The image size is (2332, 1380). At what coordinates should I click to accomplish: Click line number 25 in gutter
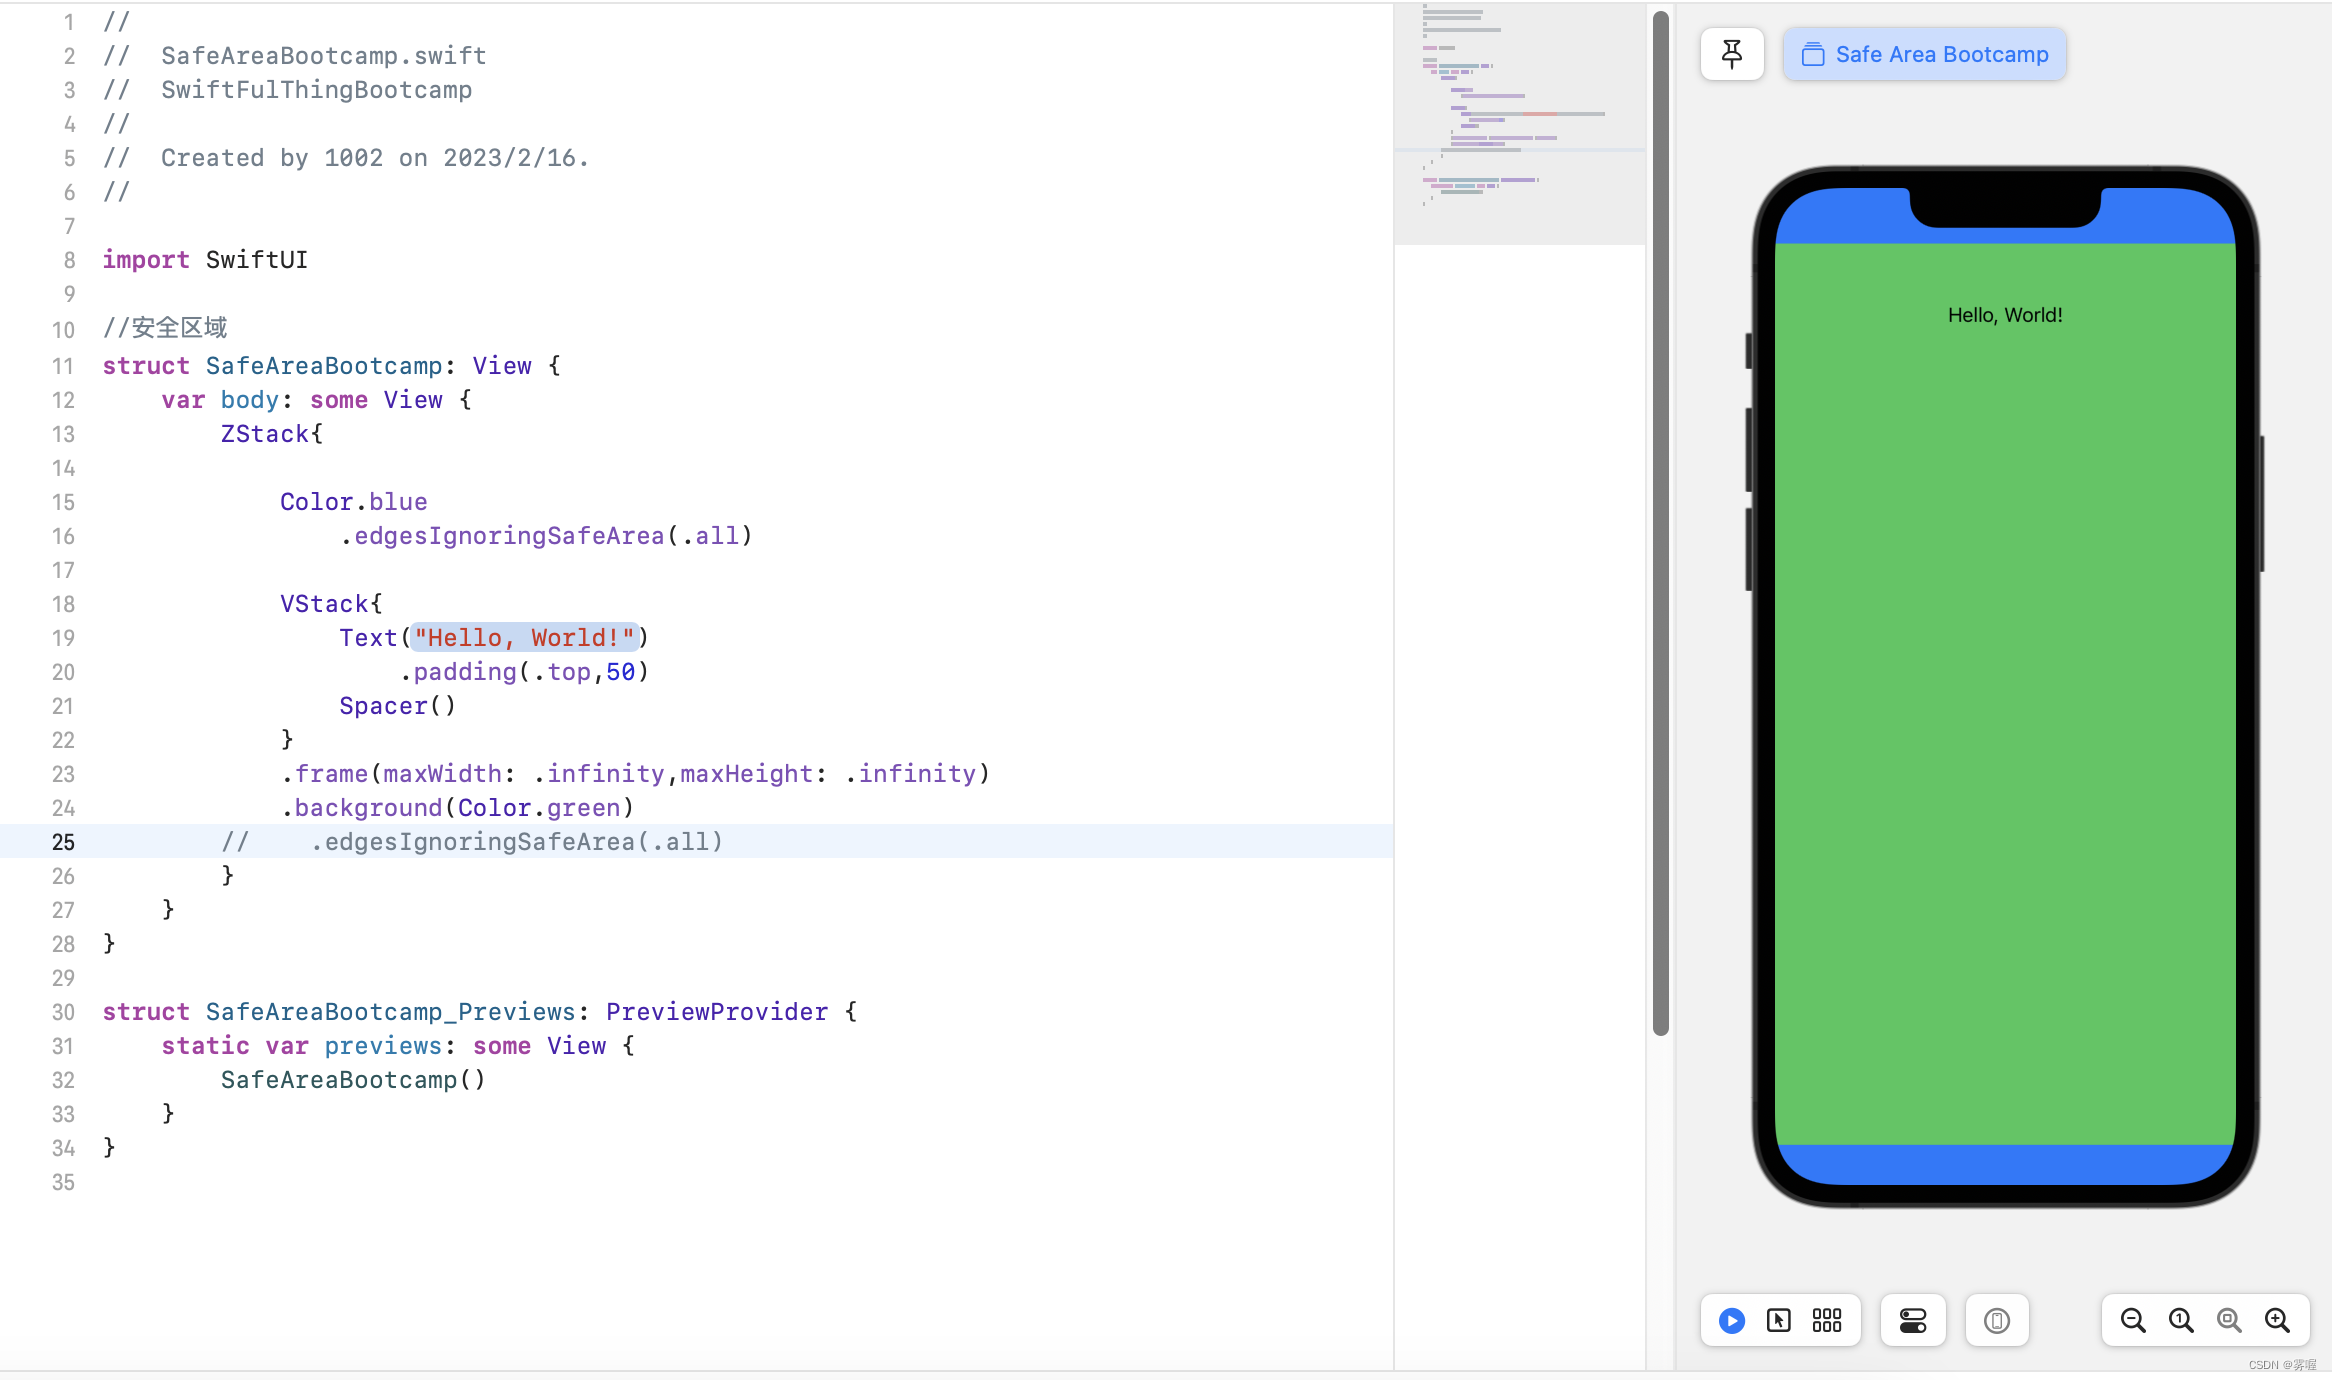tap(63, 842)
